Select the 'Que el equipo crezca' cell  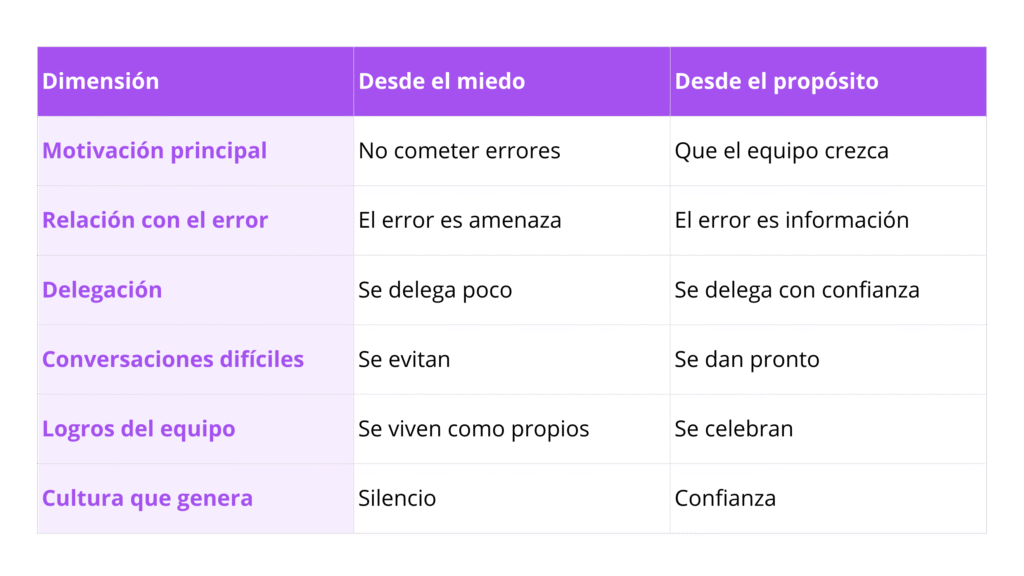(781, 151)
